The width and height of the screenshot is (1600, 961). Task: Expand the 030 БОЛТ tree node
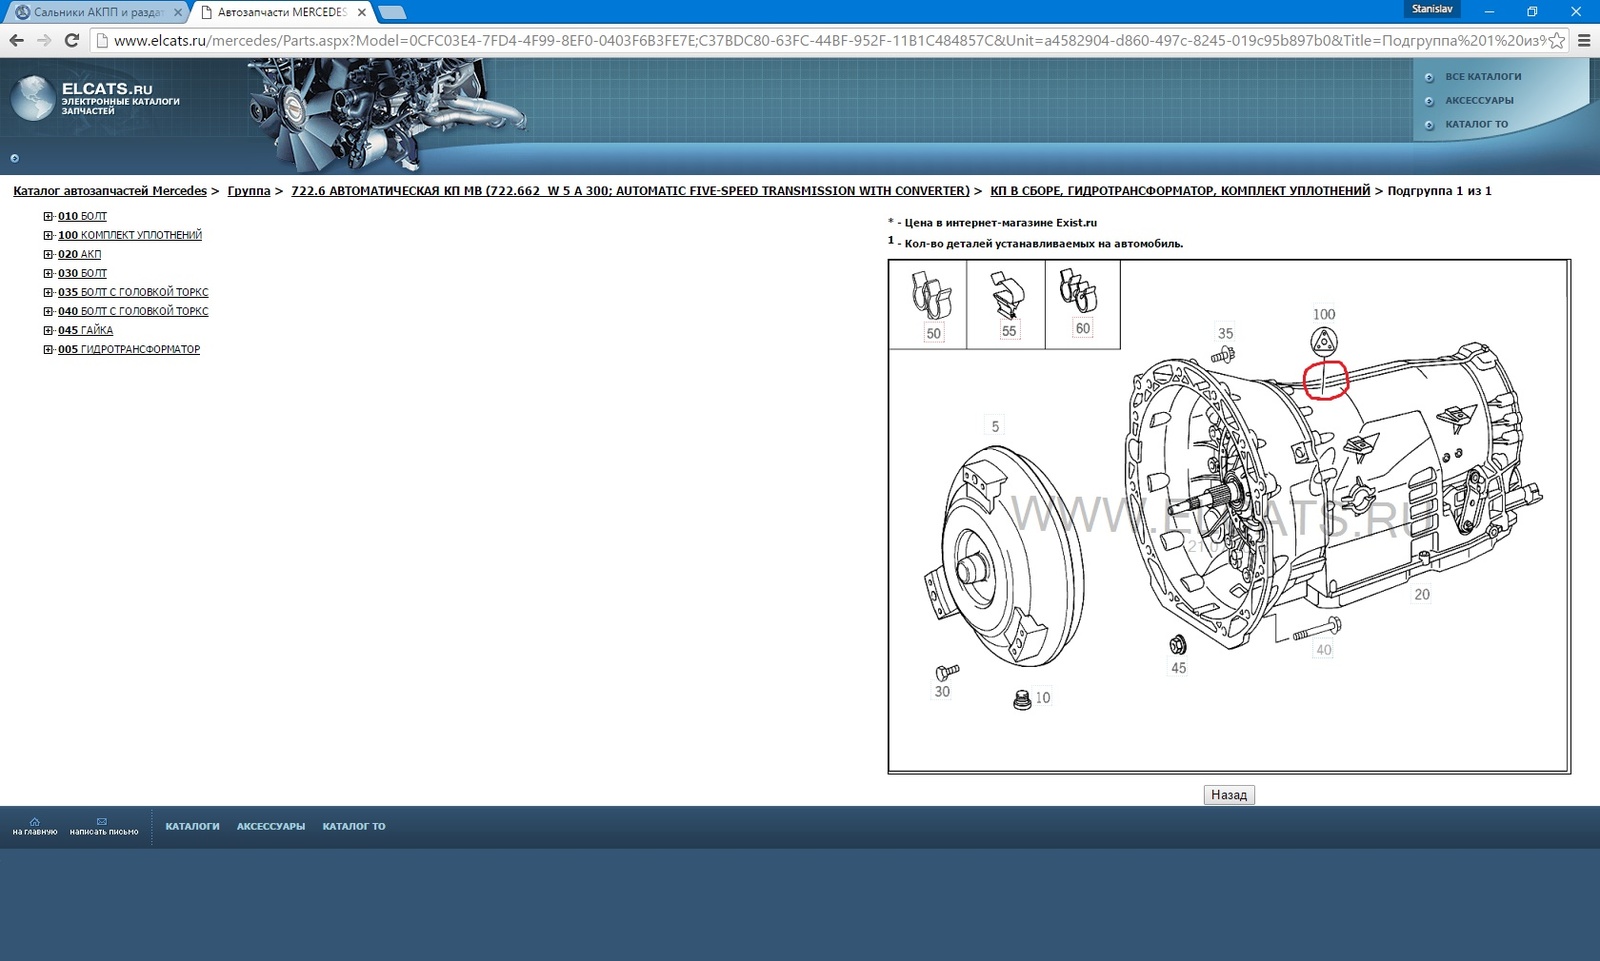pos(48,273)
